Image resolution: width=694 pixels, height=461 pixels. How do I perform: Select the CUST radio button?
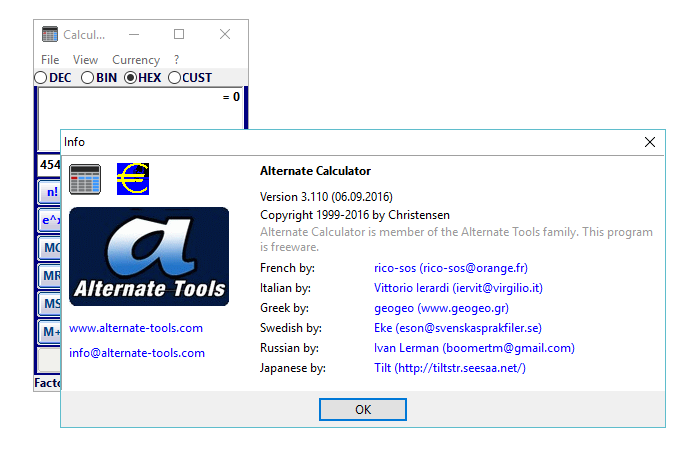pyautogui.click(x=190, y=78)
